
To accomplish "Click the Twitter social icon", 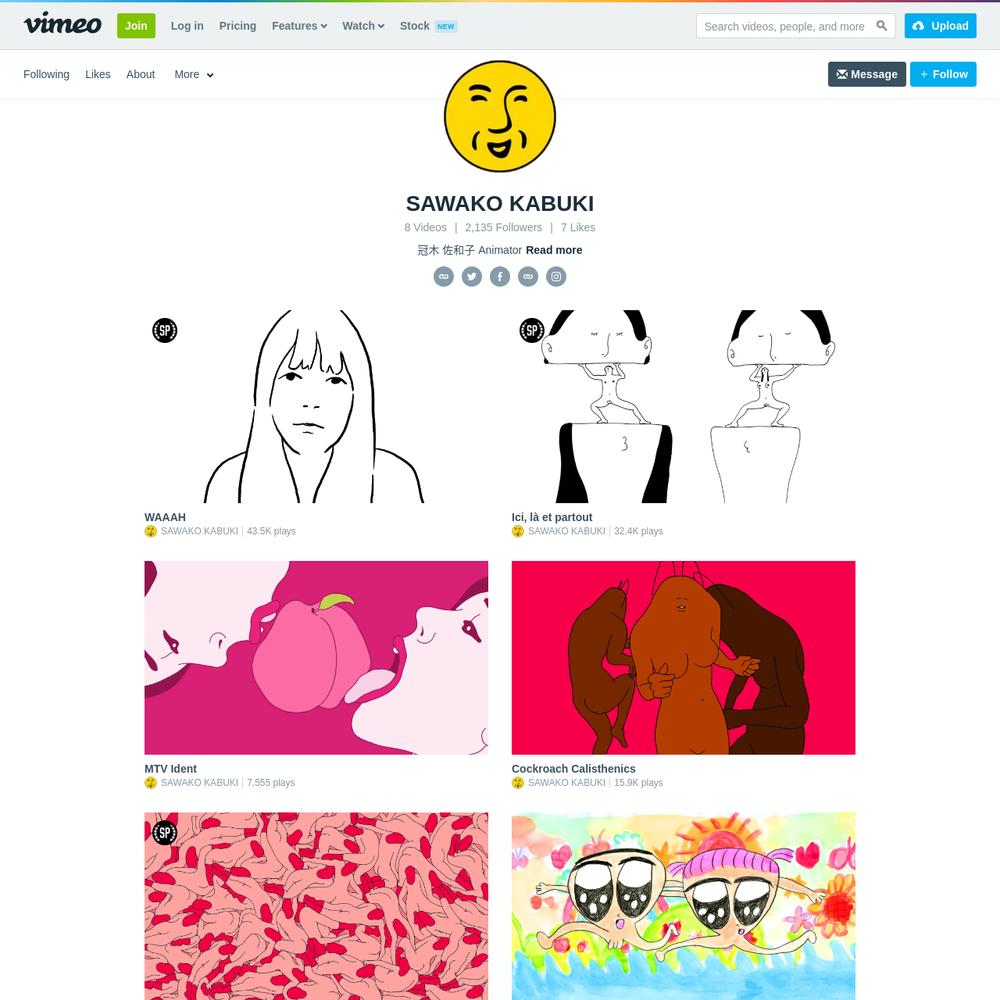I will (x=471, y=276).
